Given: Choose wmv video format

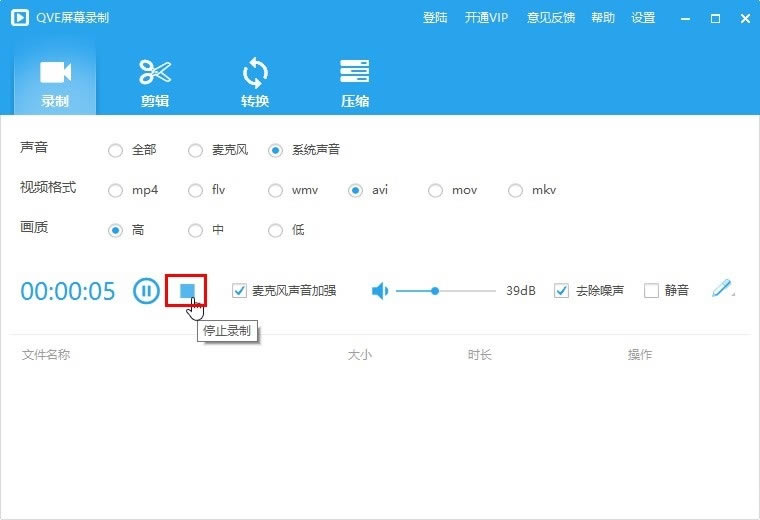Looking at the screenshot, I should [275, 190].
